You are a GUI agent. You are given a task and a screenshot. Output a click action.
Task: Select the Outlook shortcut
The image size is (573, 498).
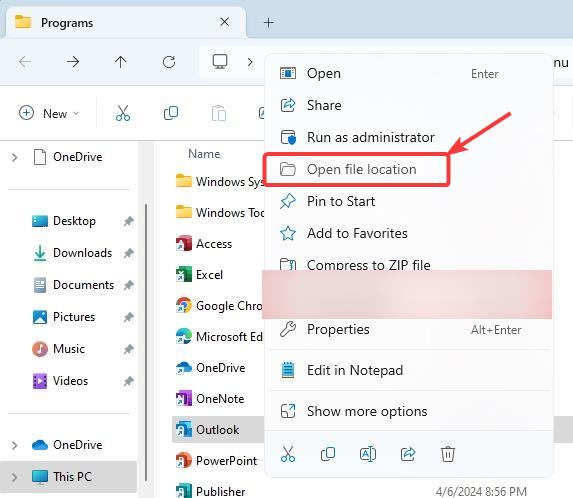pyautogui.click(x=218, y=430)
